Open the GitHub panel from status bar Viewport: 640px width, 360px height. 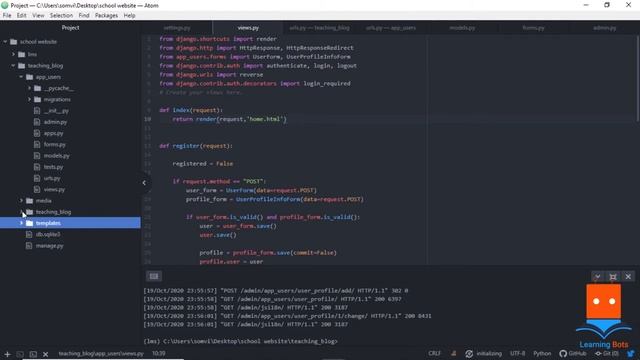pos(573,353)
